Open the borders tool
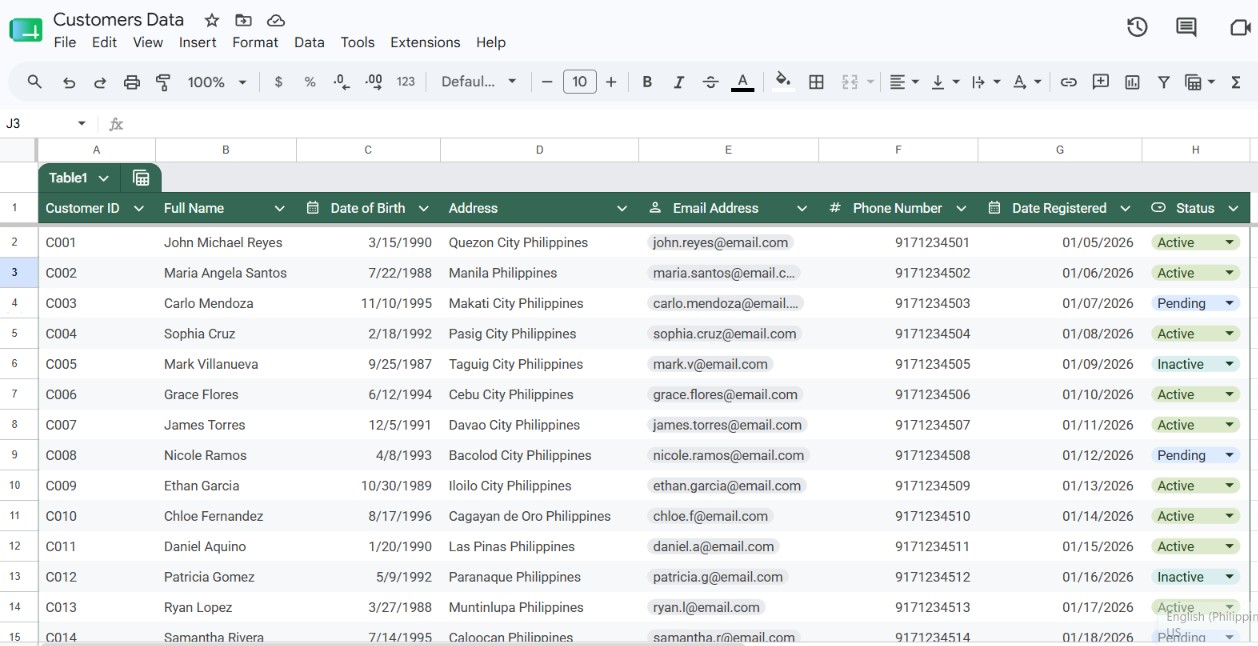 click(816, 82)
